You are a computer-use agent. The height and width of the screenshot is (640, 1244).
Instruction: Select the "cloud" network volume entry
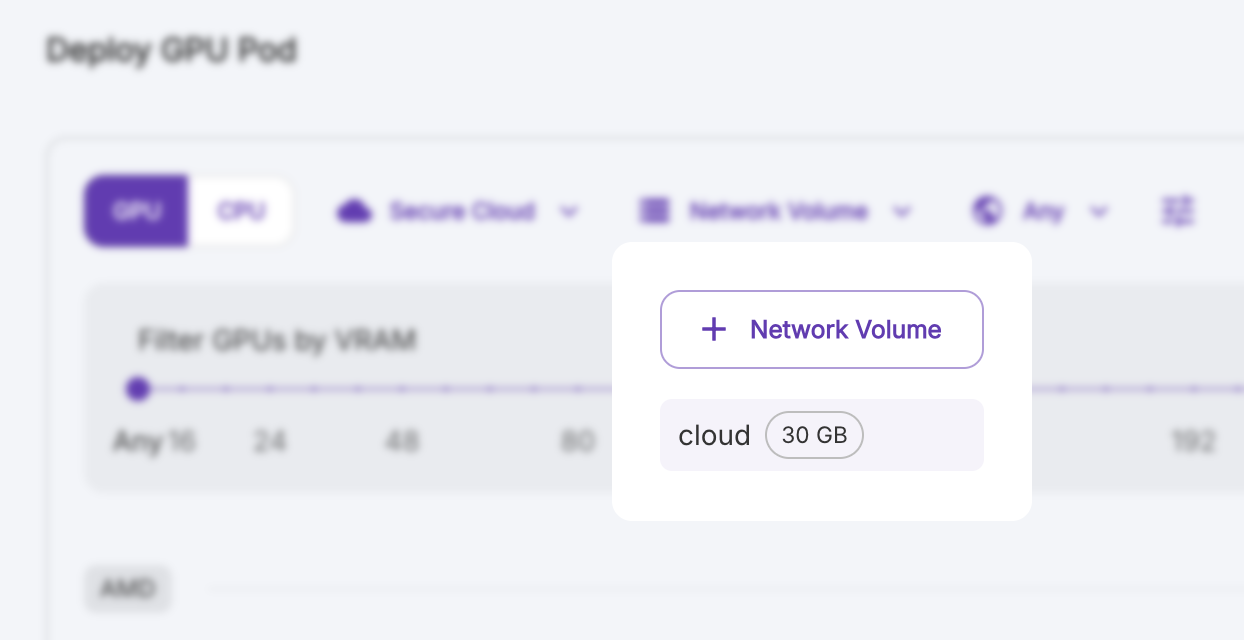click(x=714, y=435)
